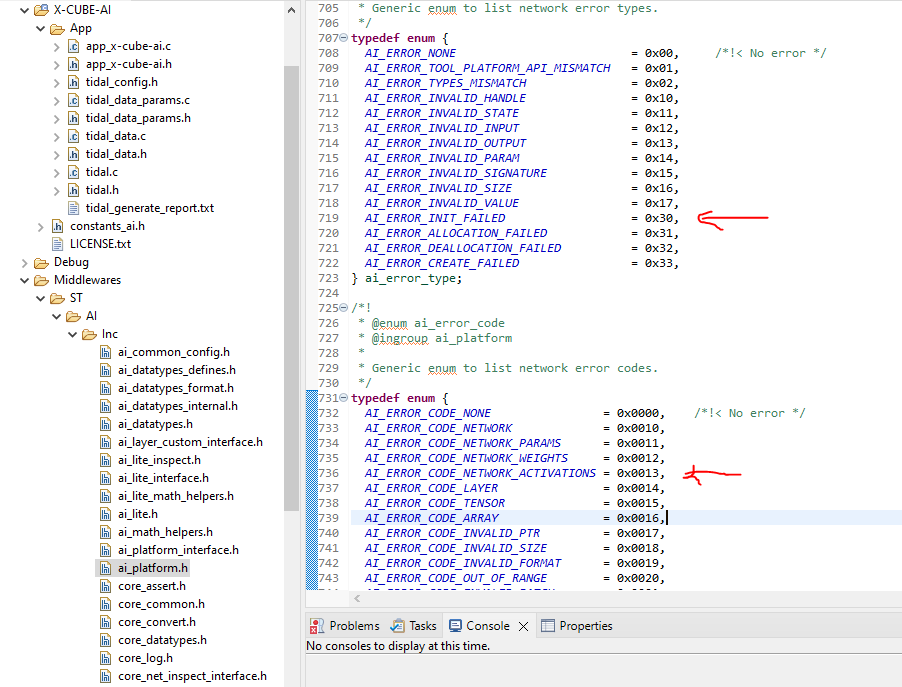Select tidal_data_params.h in the tree
The image size is (902, 687).
point(138,118)
